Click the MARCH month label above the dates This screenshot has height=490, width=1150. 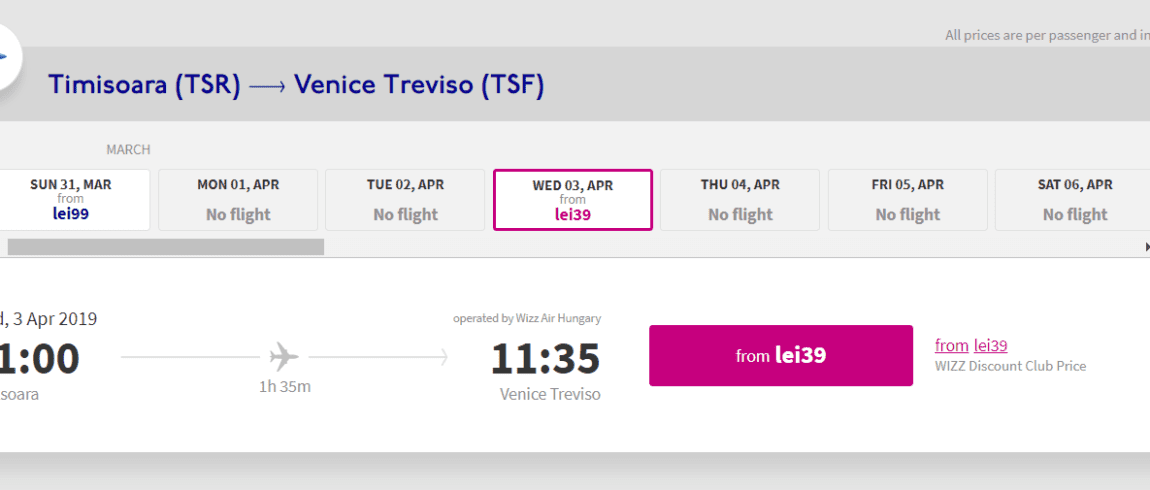coord(128,150)
